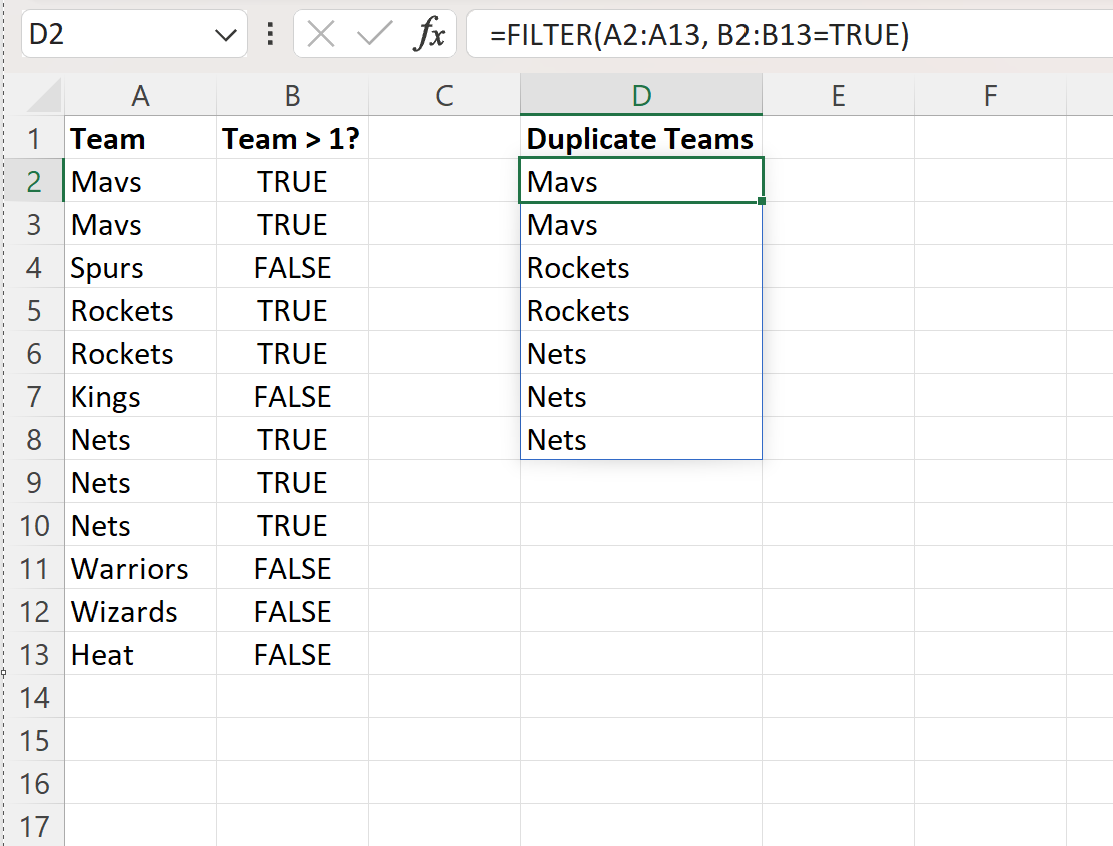The width and height of the screenshot is (1113, 846).
Task: Select row 10 header
Action: (x=34, y=526)
